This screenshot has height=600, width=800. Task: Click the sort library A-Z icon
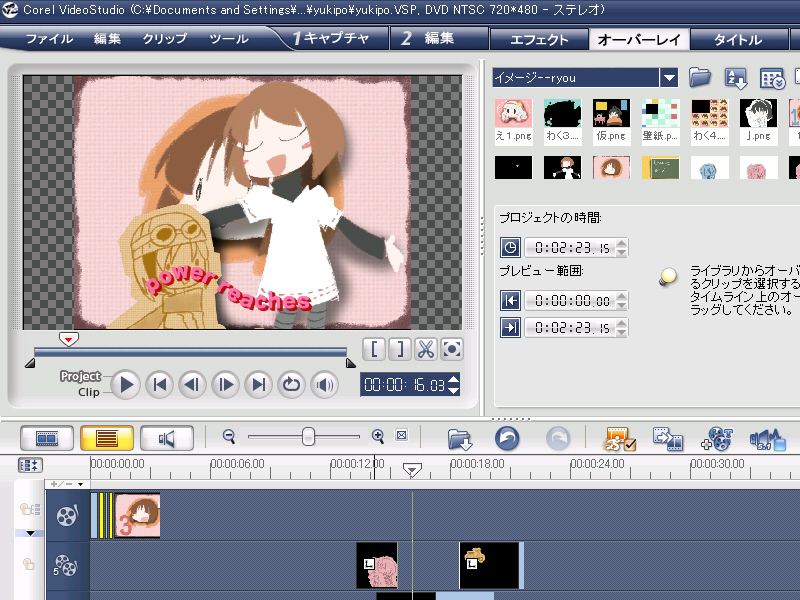pyautogui.click(x=735, y=78)
